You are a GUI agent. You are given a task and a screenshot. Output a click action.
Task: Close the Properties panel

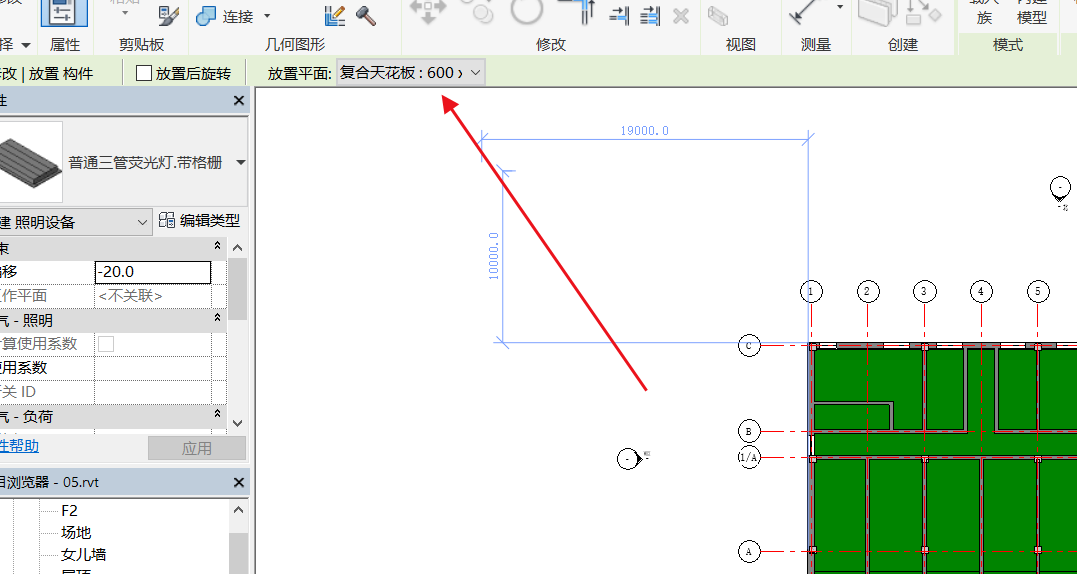pos(239,101)
